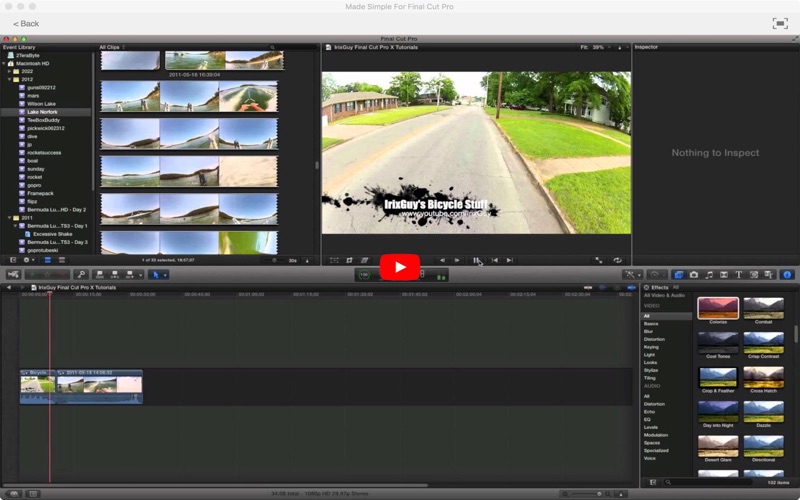
Task: Enter full screen playback in viewer
Action: click(x=599, y=260)
